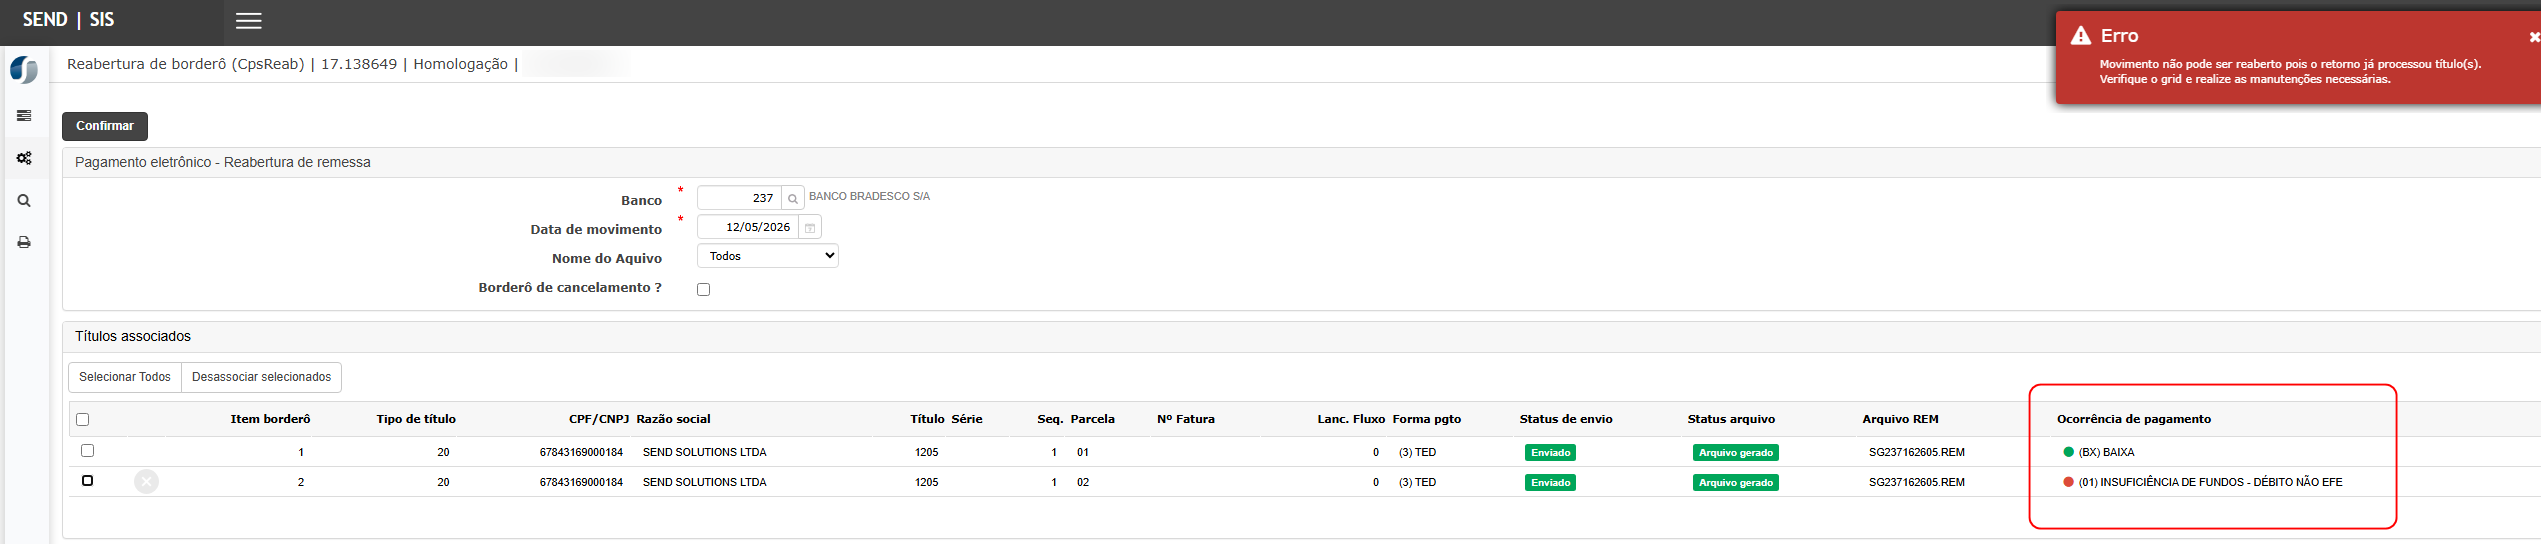Click the warning triangle in Erro alert
Image resolution: width=2541 pixels, height=544 pixels.
tap(2081, 35)
